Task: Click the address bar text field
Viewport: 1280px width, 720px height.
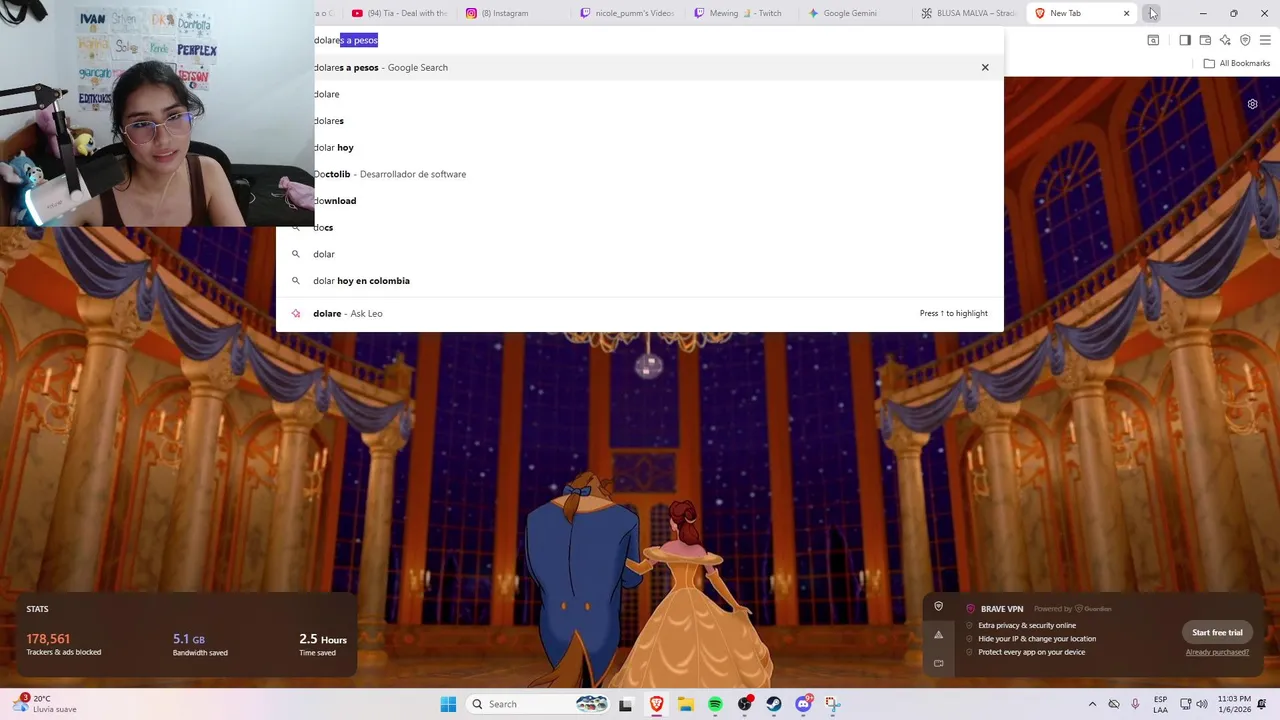Action: click(x=640, y=40)
